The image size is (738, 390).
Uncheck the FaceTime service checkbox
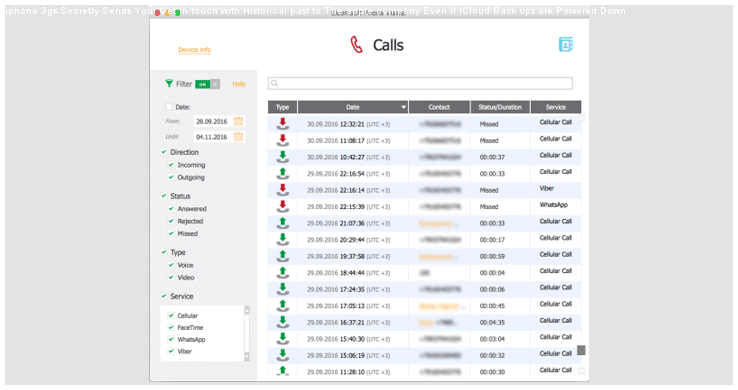click(171, 327)
